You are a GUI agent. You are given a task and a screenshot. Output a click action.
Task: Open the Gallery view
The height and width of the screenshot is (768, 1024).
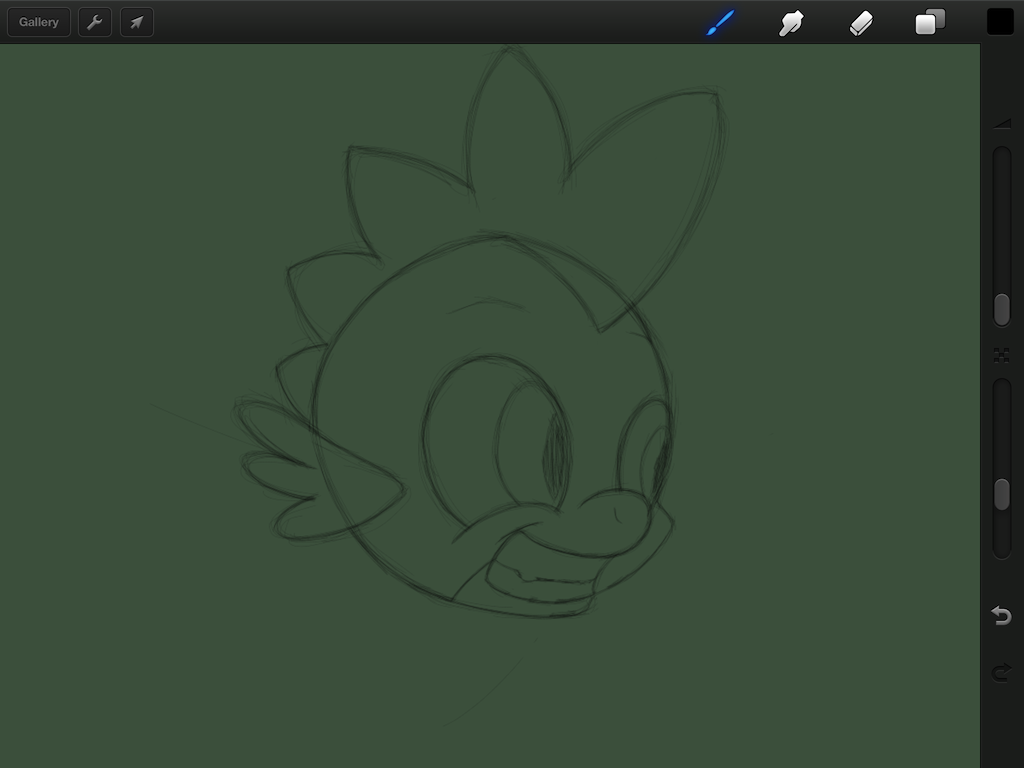(39, 22)
